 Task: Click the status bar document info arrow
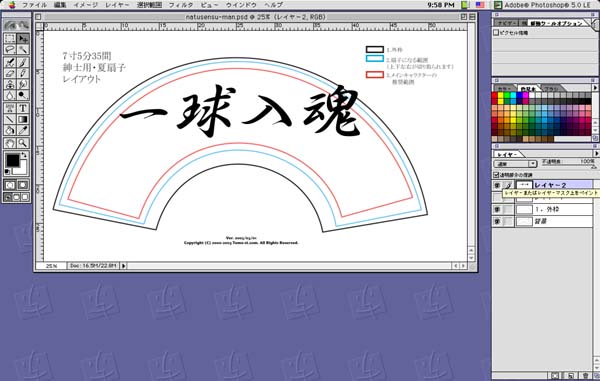coord(124,265)
